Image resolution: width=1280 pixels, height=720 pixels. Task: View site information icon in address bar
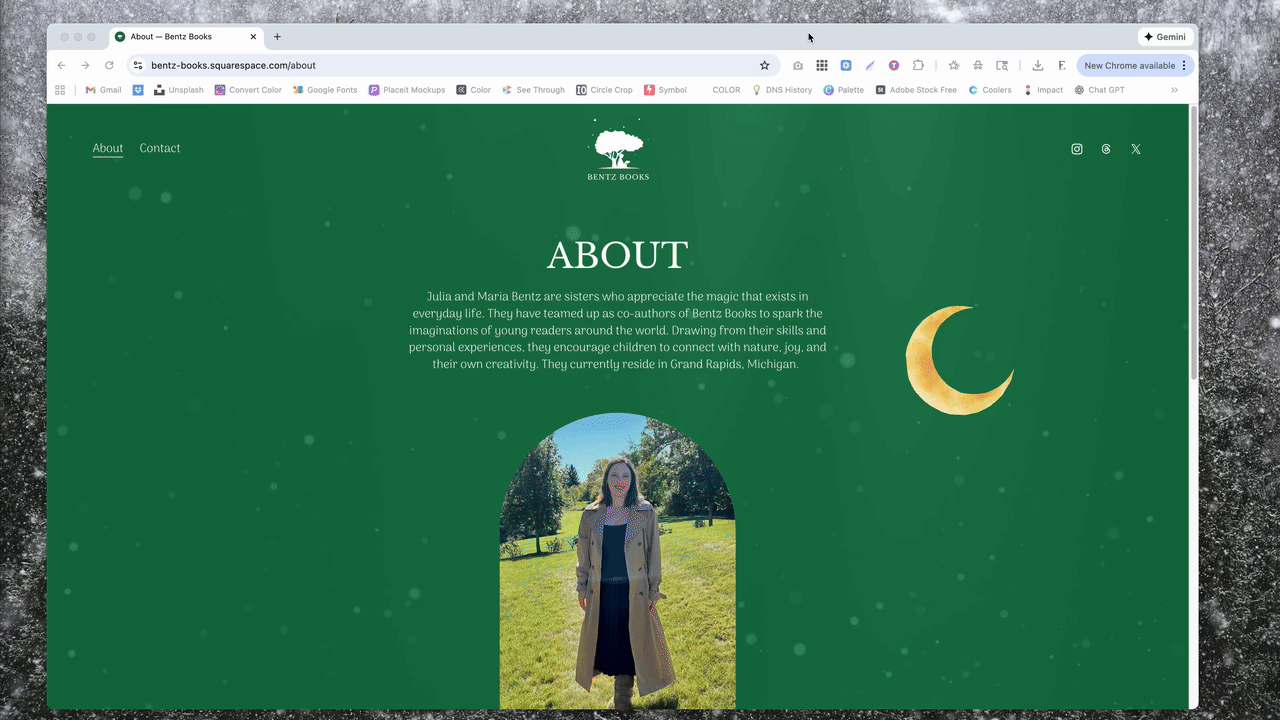(x=138, y=65)
